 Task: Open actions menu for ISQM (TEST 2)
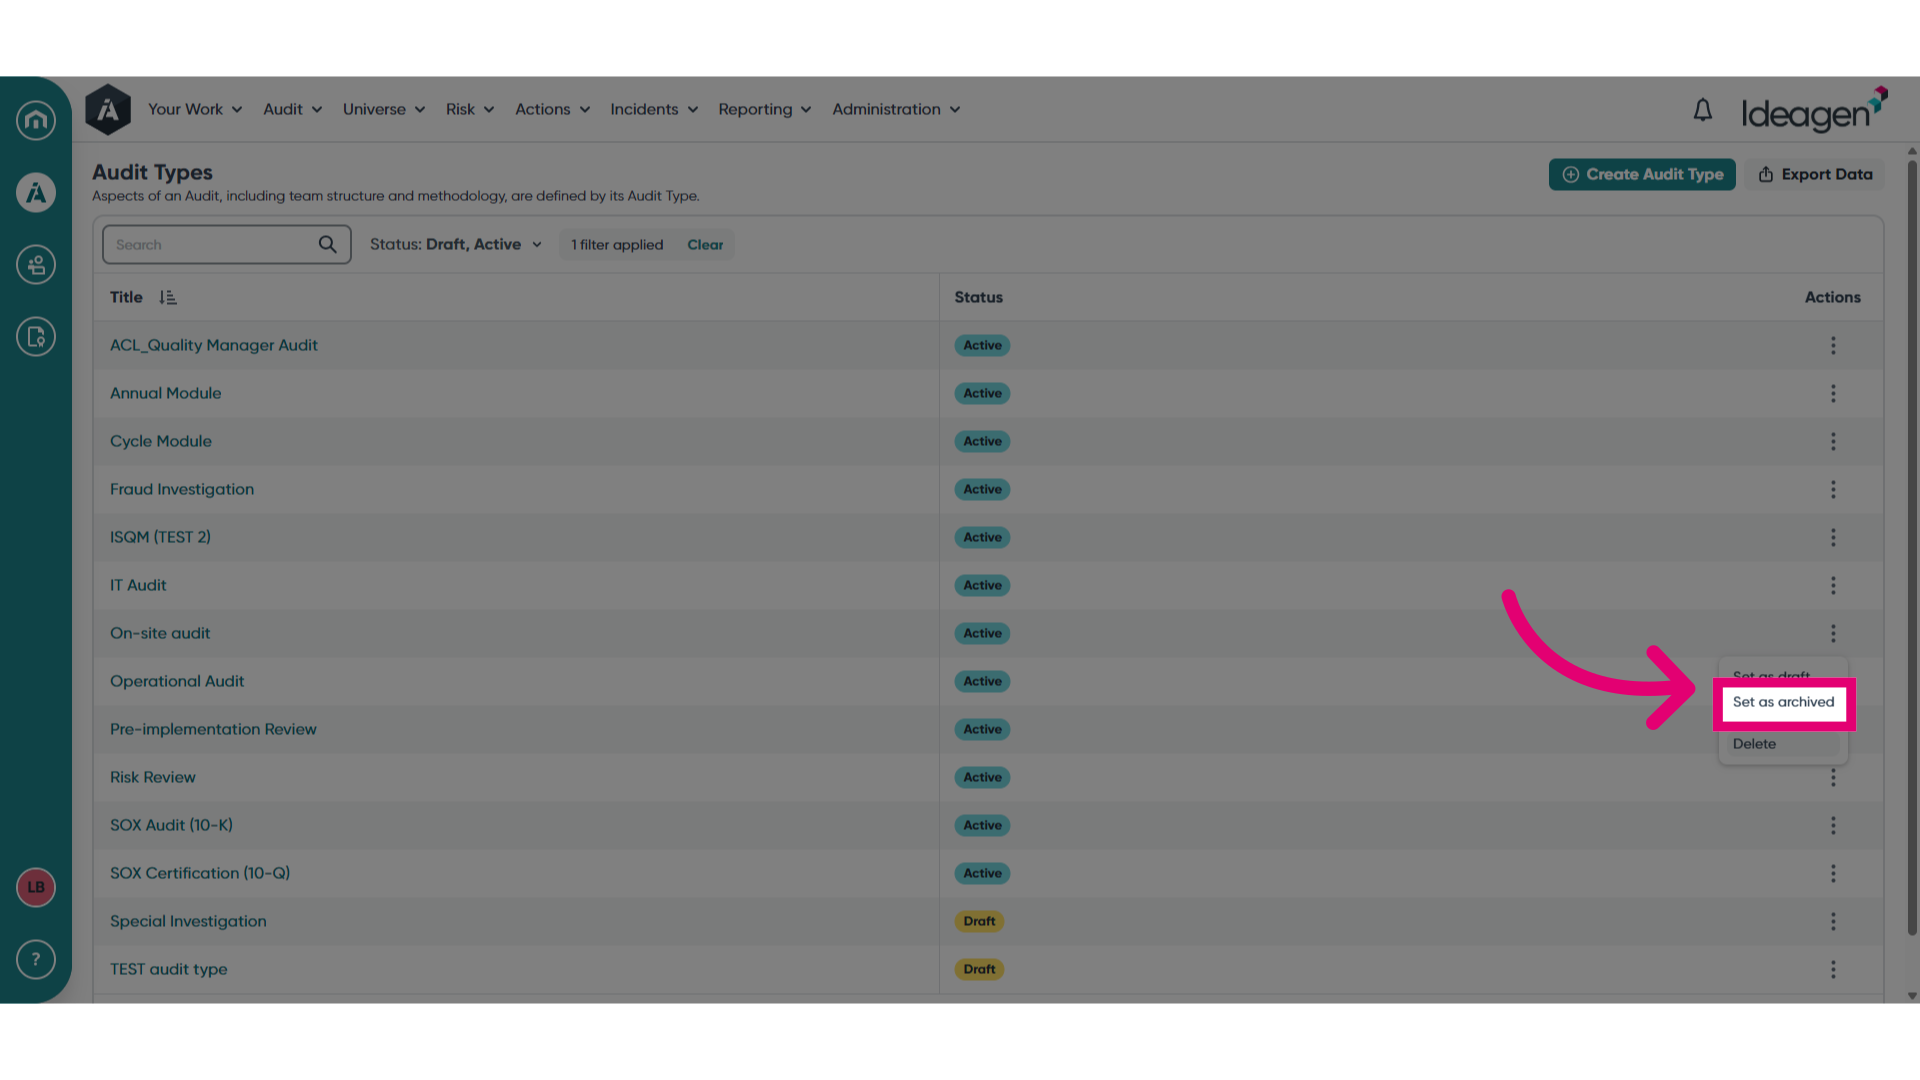[1833, 537]
